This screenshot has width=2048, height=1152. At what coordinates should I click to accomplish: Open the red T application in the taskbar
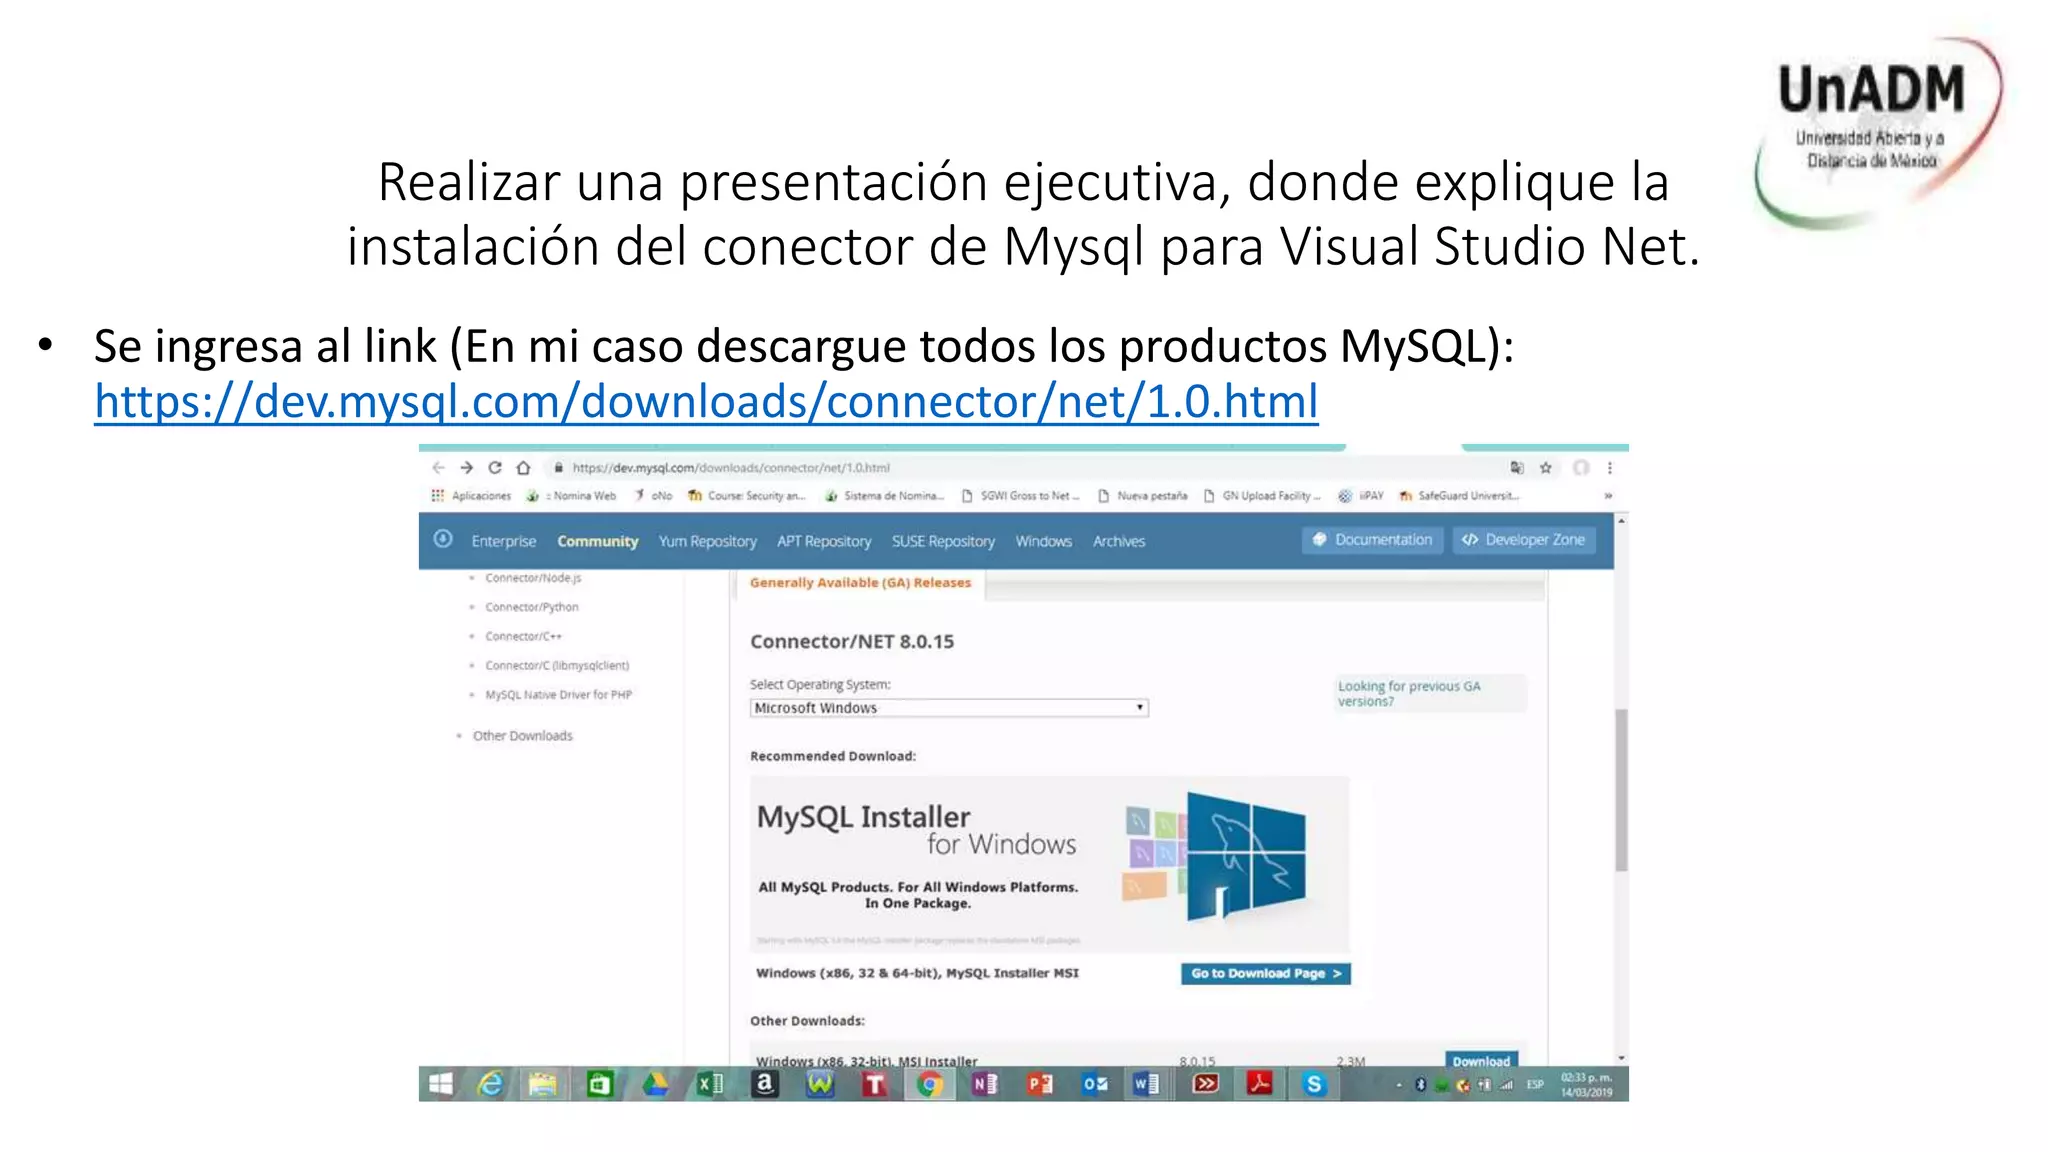[875, 1084]
